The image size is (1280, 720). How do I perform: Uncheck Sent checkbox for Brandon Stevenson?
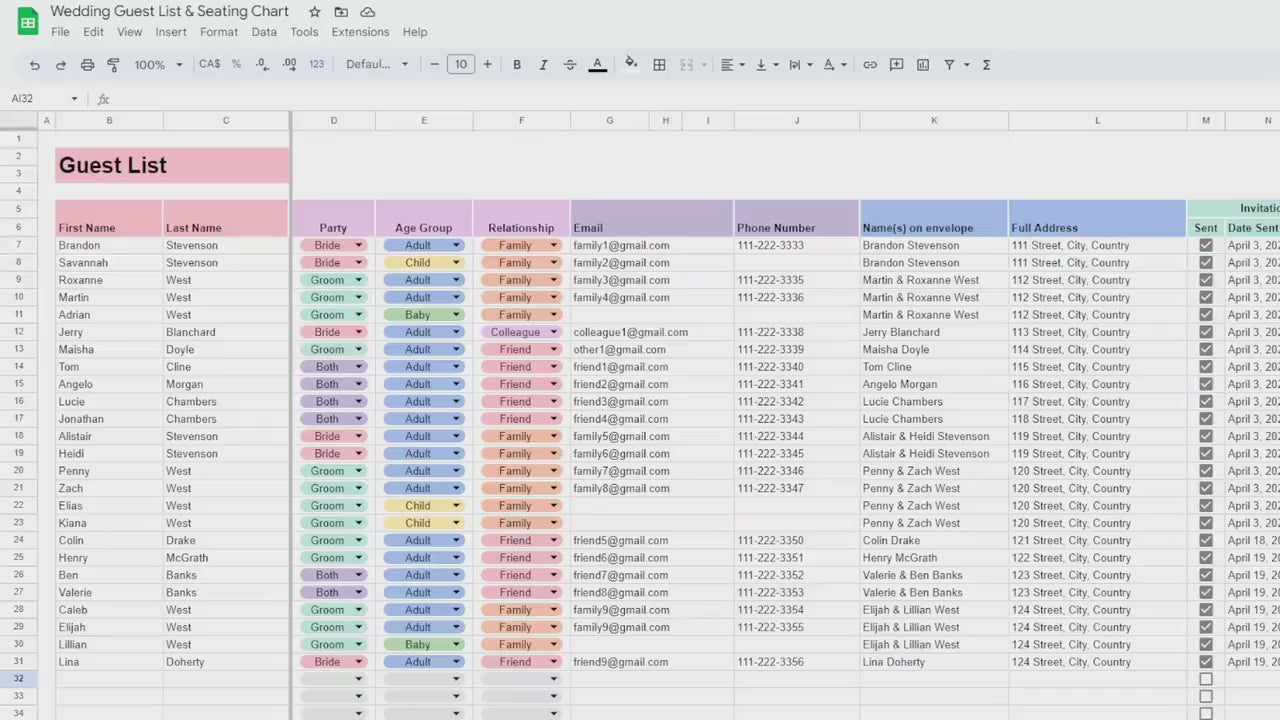(1206, 245)
